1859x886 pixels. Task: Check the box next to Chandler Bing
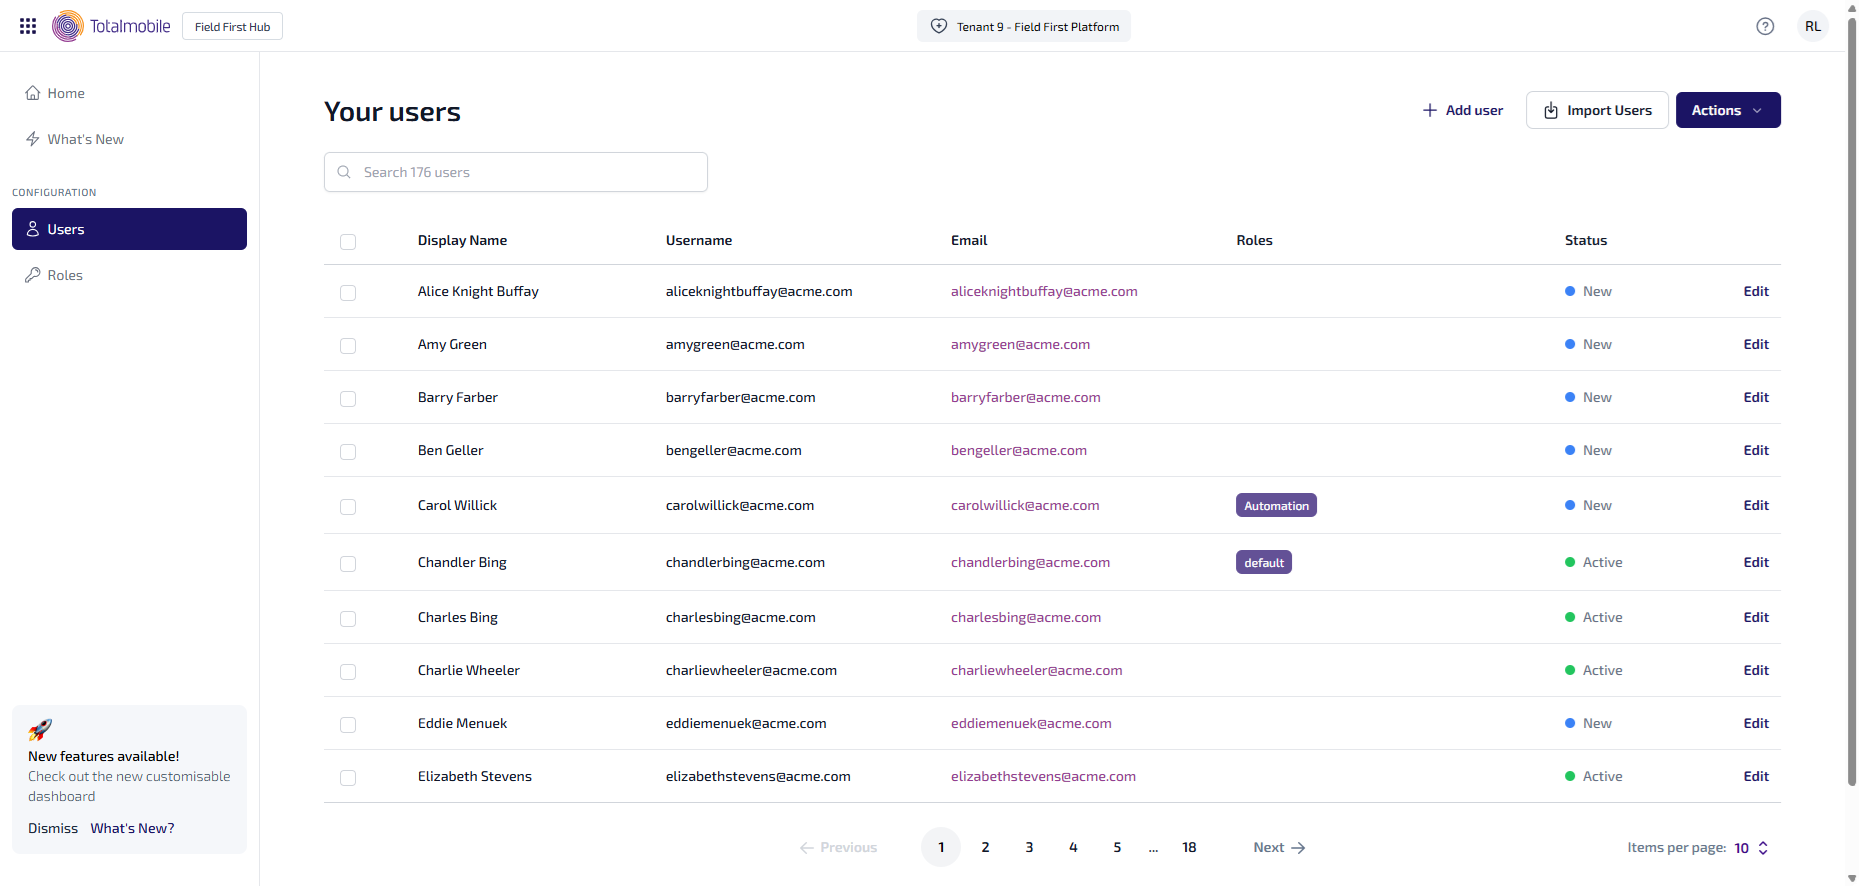point(348,564)
